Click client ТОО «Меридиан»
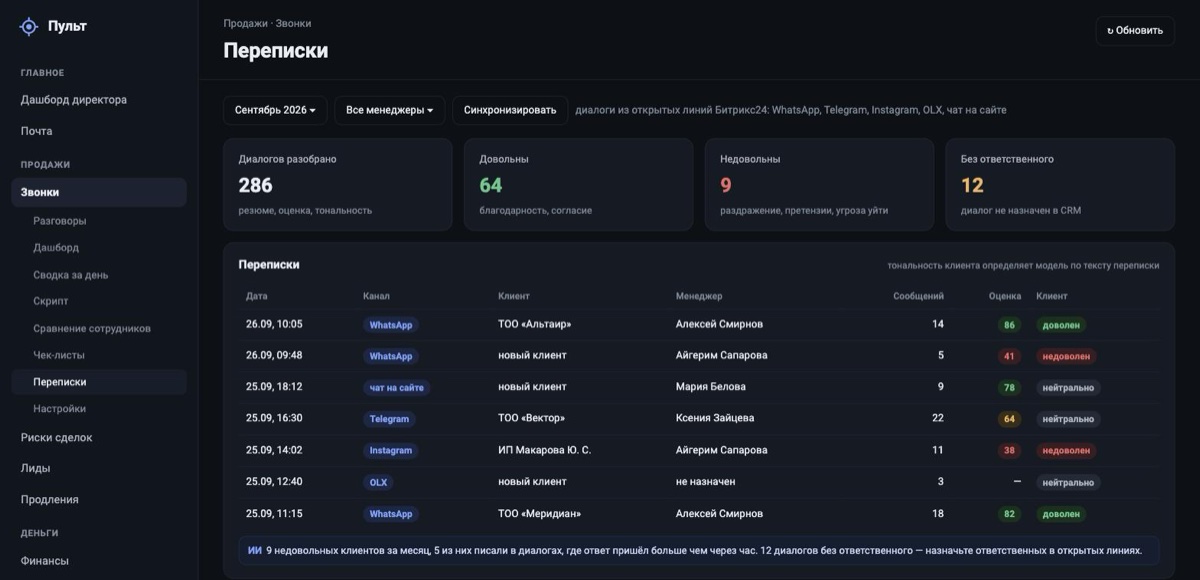 [540, 514]
